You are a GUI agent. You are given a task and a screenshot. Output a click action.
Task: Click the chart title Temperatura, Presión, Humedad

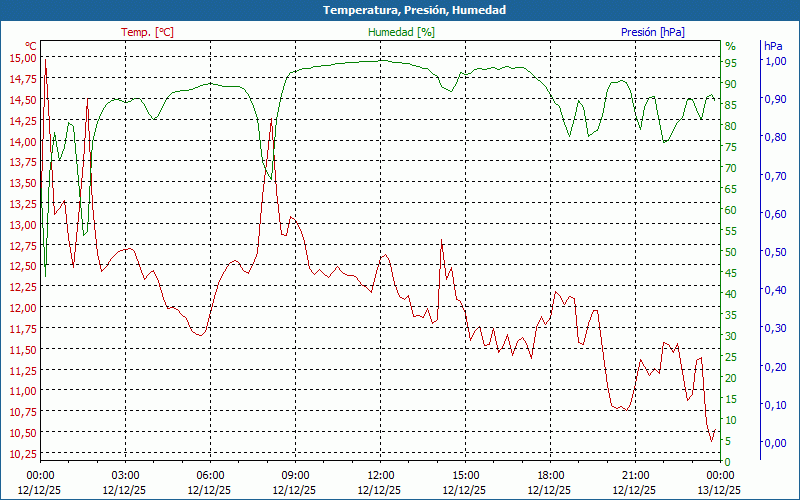click(x=400, y=10)
